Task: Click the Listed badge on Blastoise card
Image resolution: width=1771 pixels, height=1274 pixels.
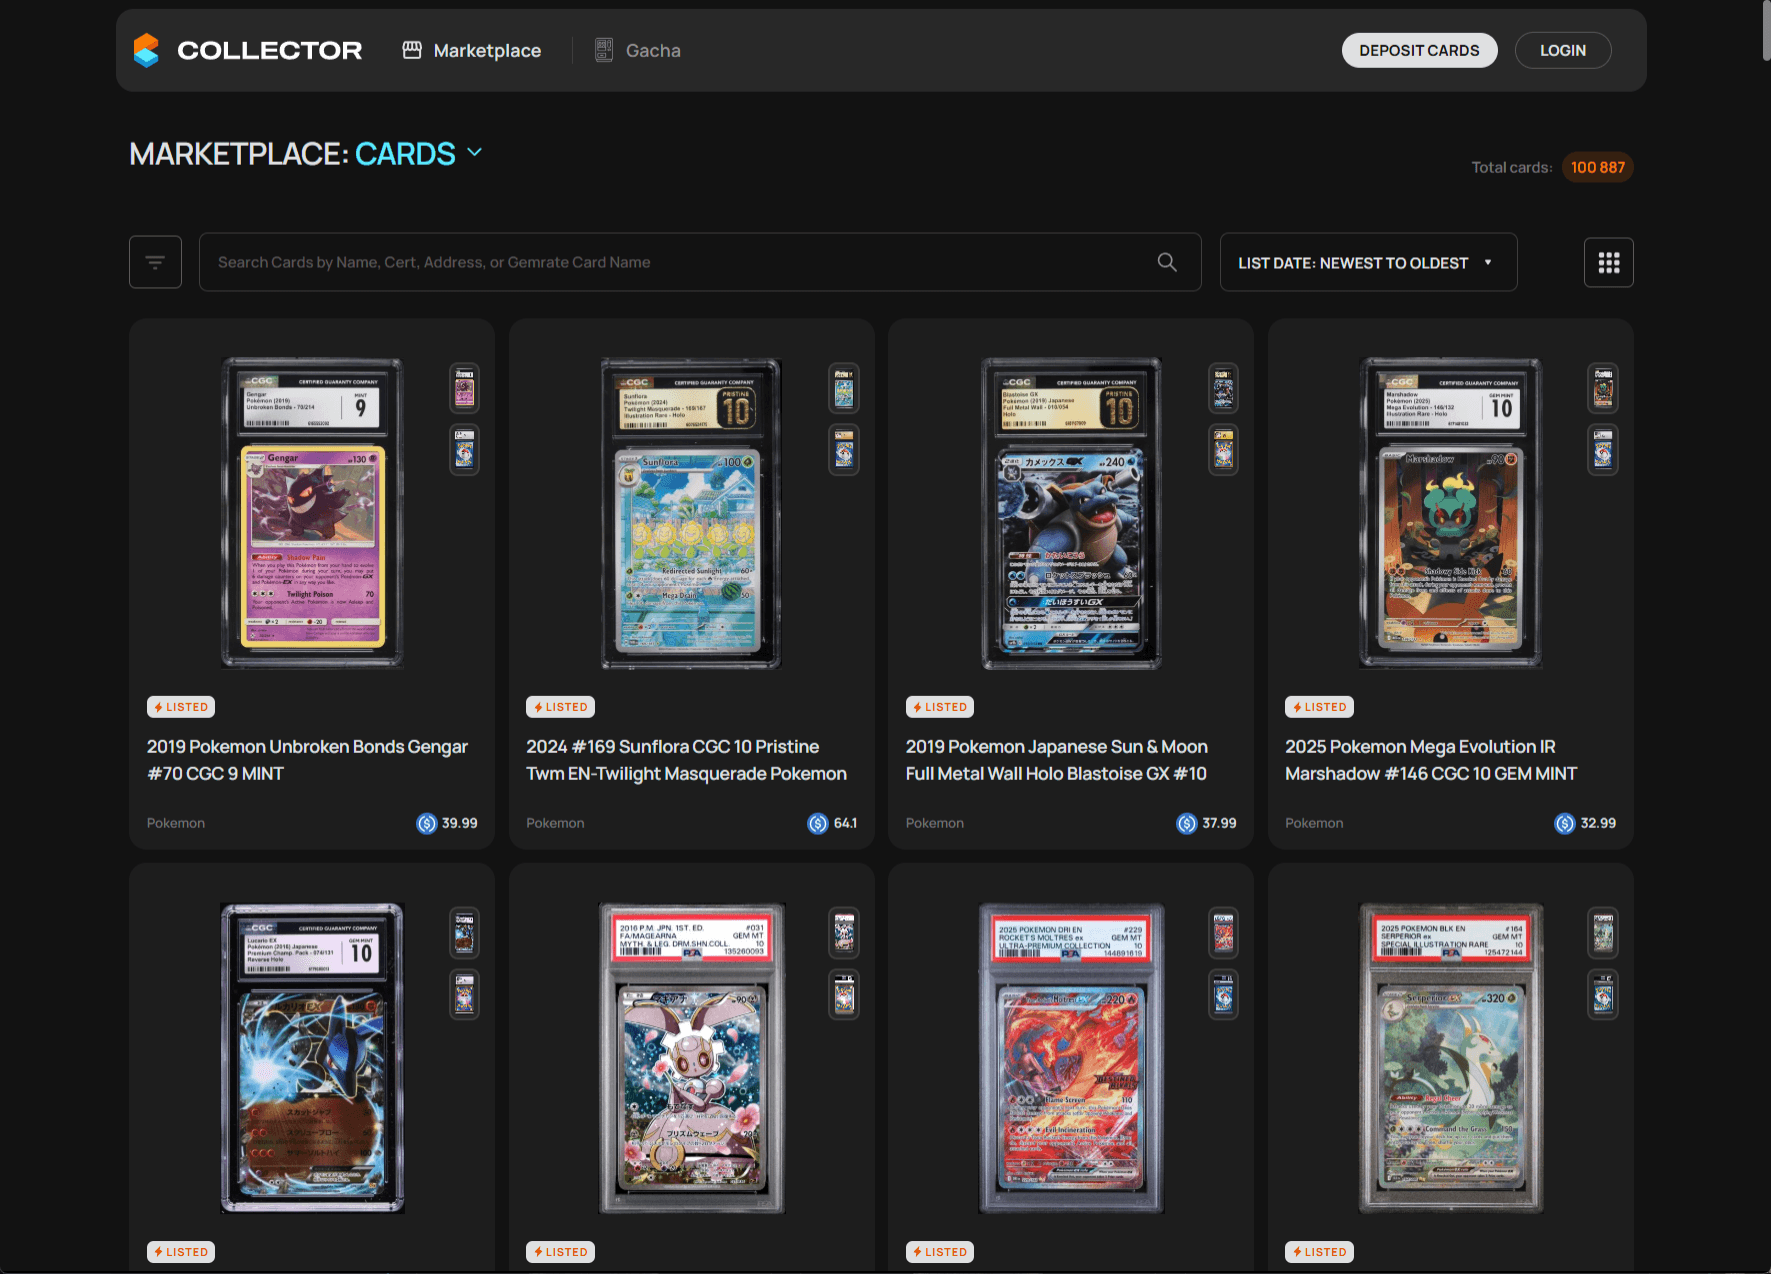Action: point(940,707)
